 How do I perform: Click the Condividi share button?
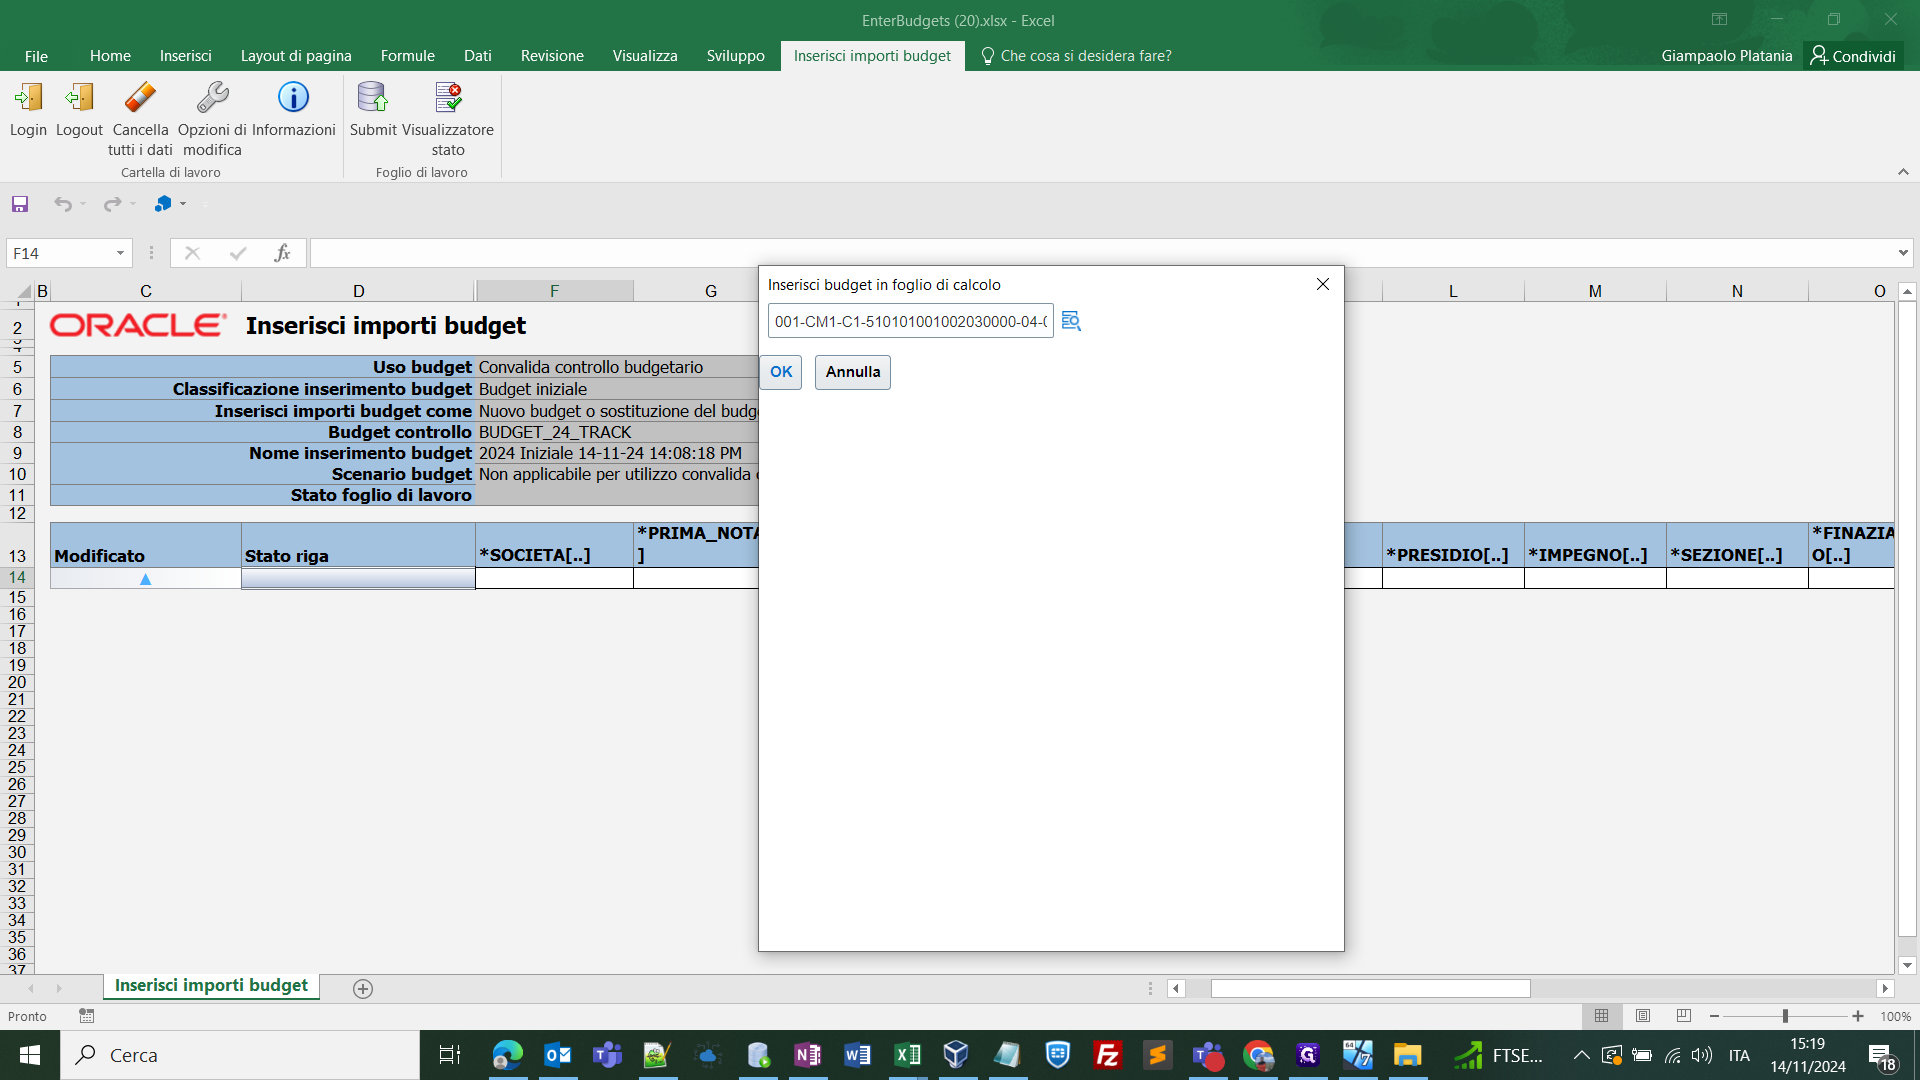click(x=1854, y=56)
